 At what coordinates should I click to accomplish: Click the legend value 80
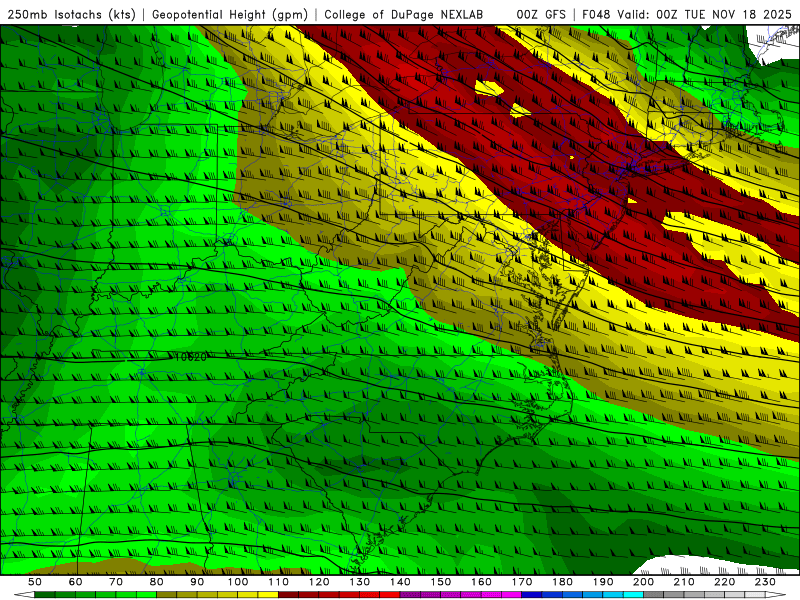(157, 582)
